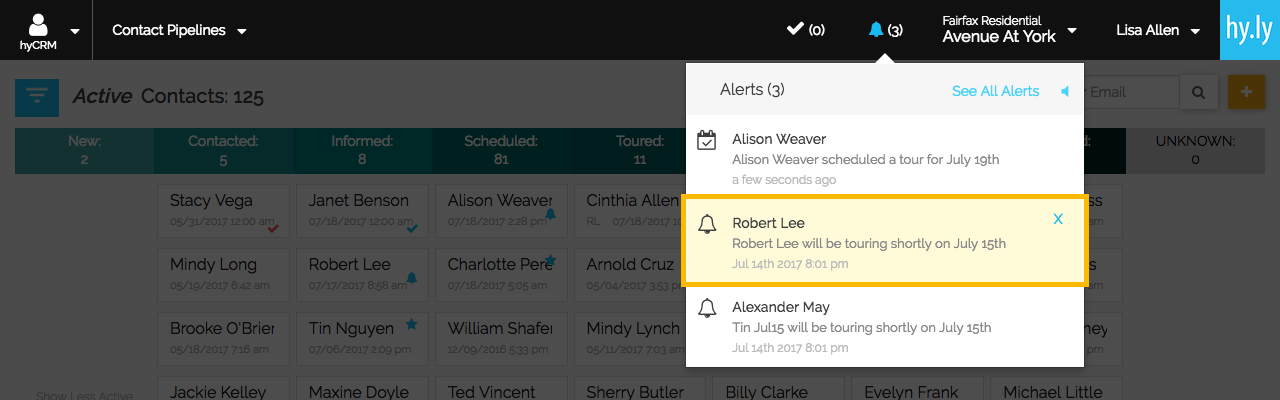Screen dimensions: 1280x400
Task: Click the bell icon on Alexander May alert
Action: coord(707,308)
